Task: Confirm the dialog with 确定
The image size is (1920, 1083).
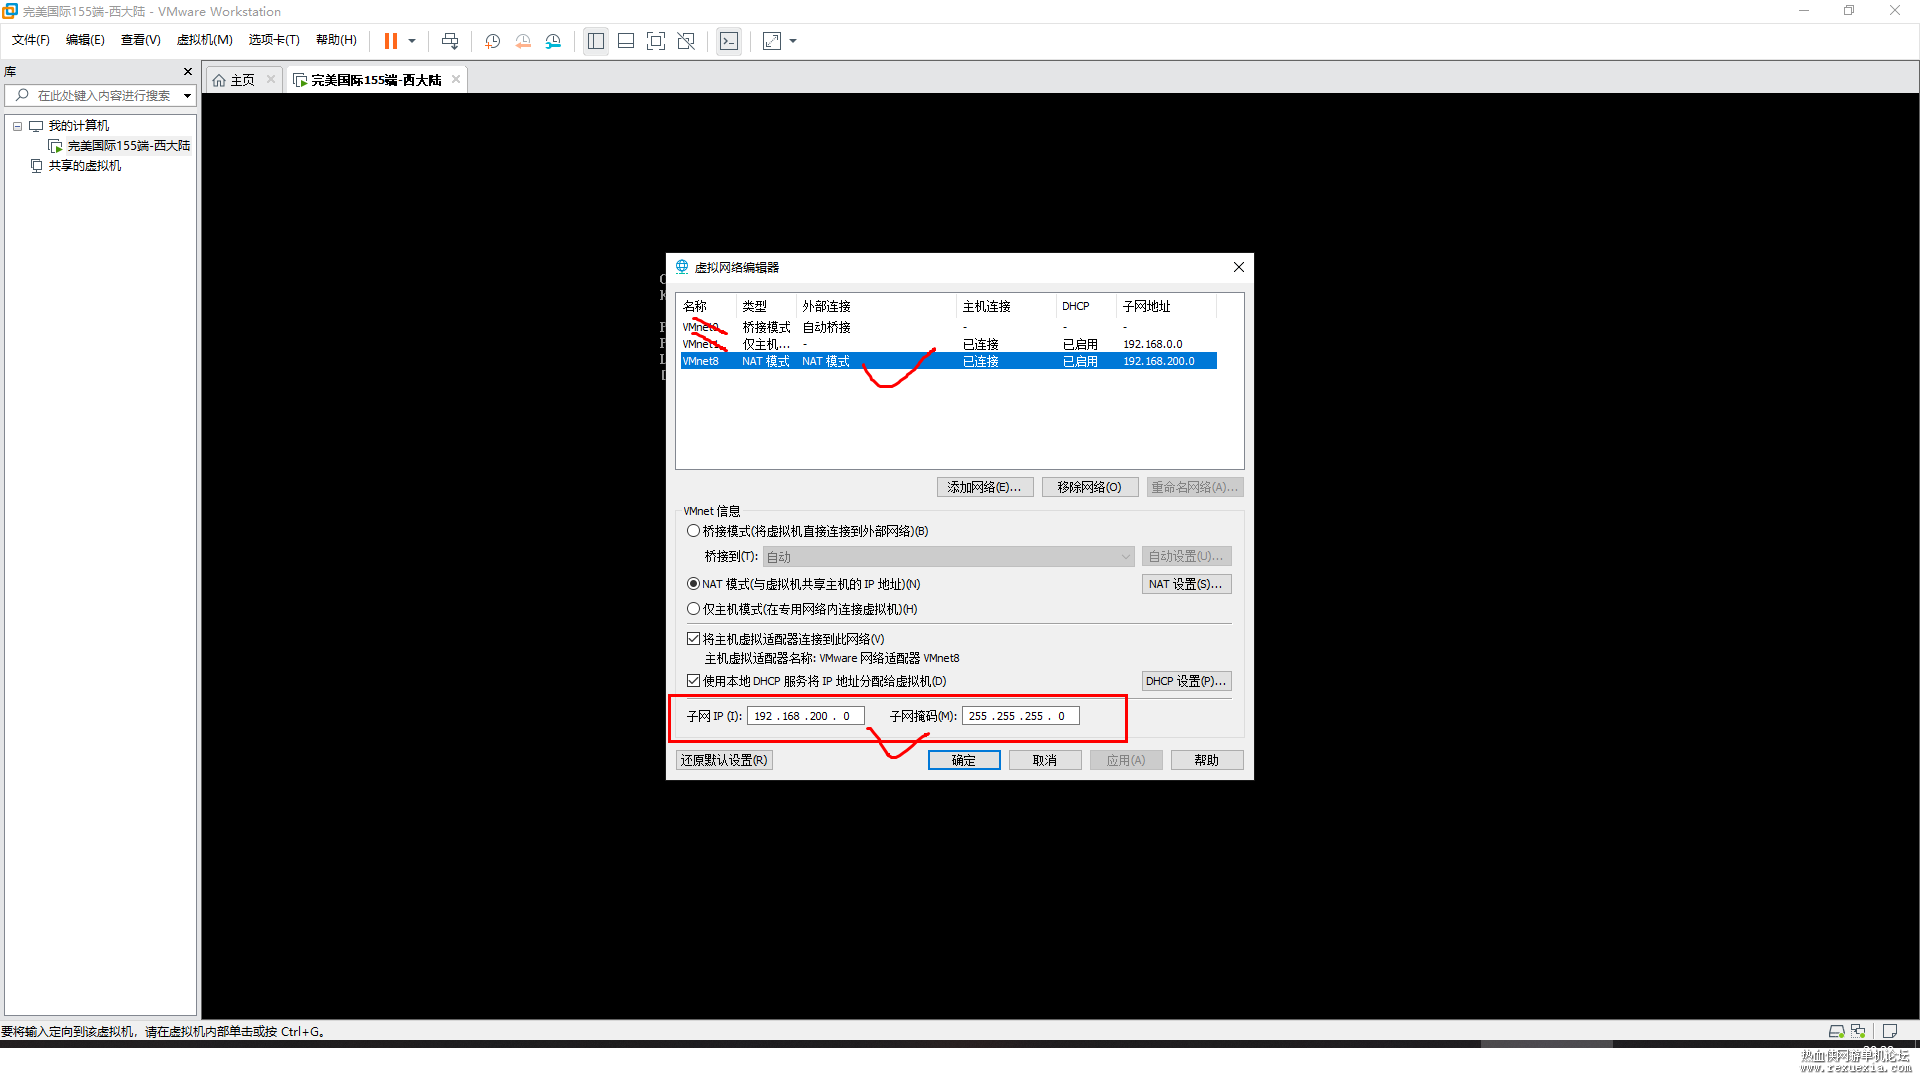Action: coord(964,761)
